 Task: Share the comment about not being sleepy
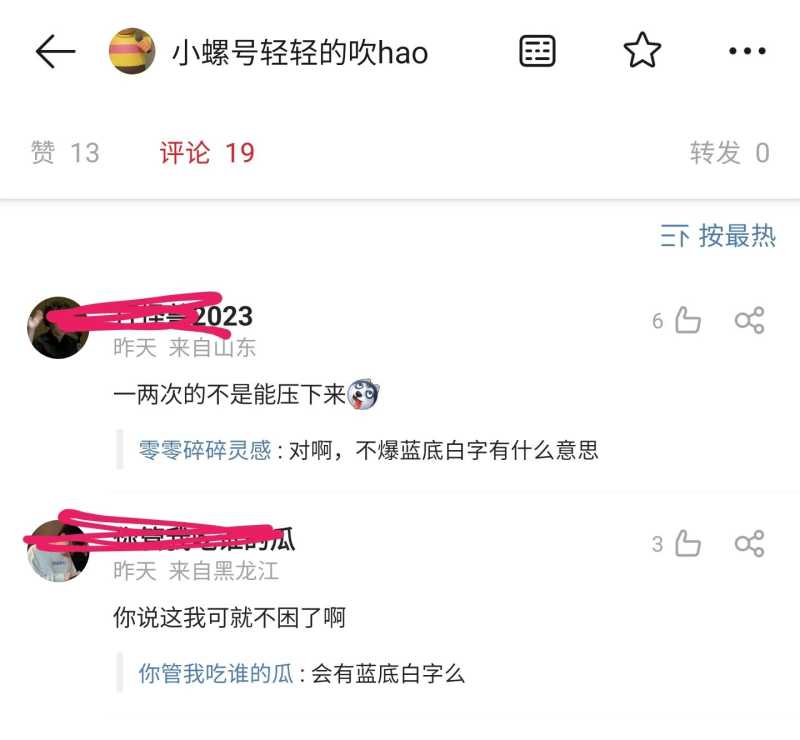click(749, 544)
